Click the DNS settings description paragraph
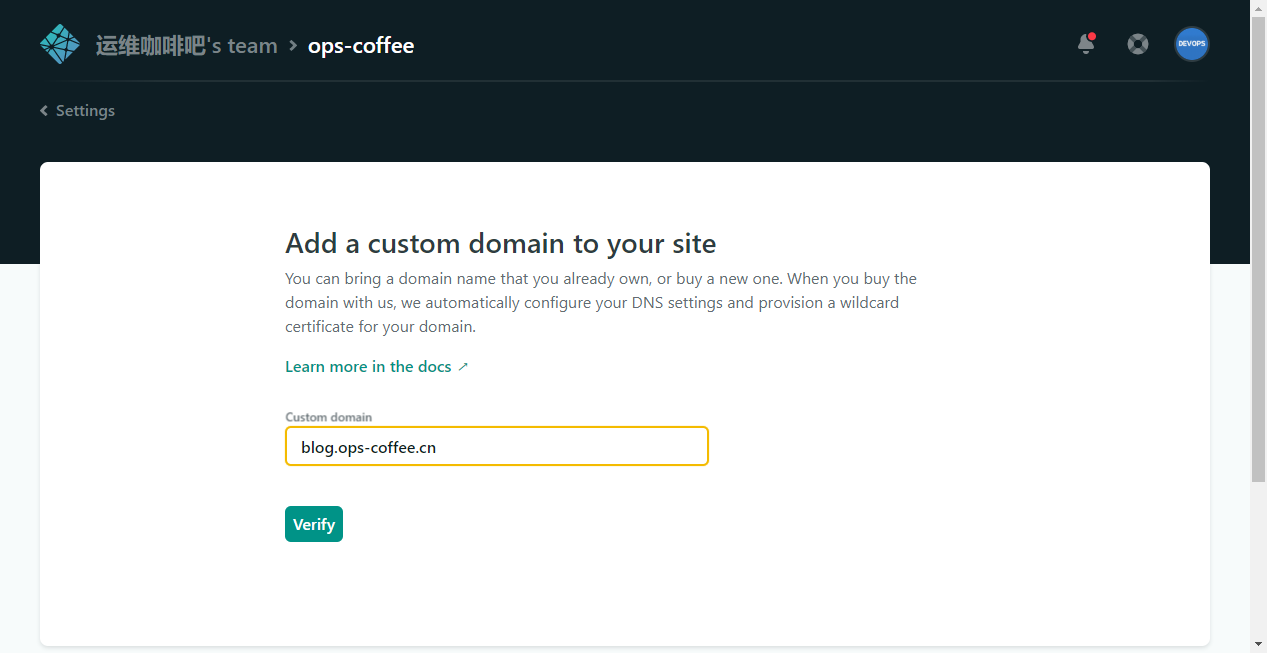The image size is (1267, 653). point(600,303)
